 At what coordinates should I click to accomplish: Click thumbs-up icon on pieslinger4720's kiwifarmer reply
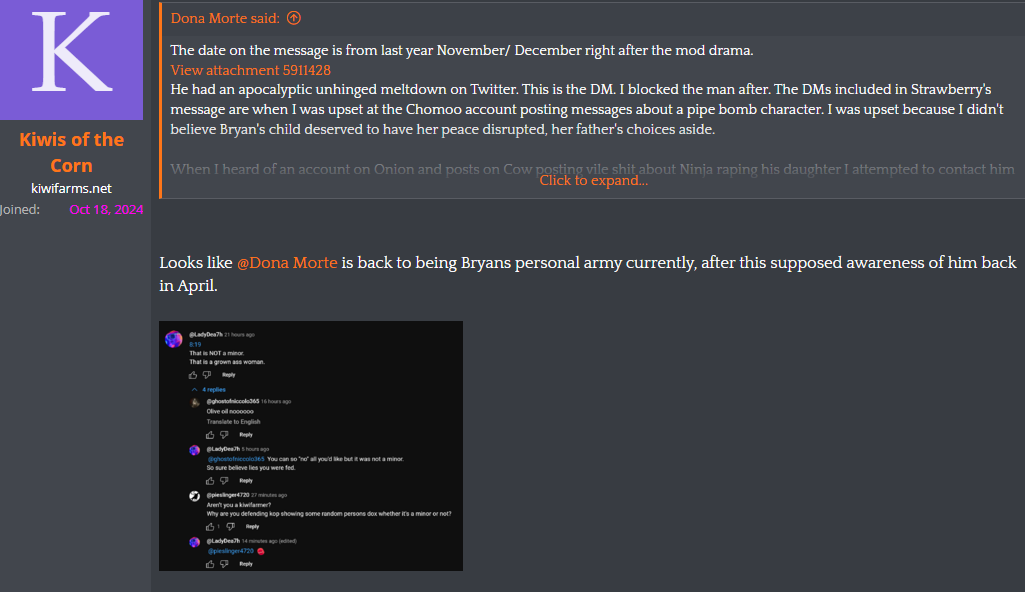tap(210, 527)
